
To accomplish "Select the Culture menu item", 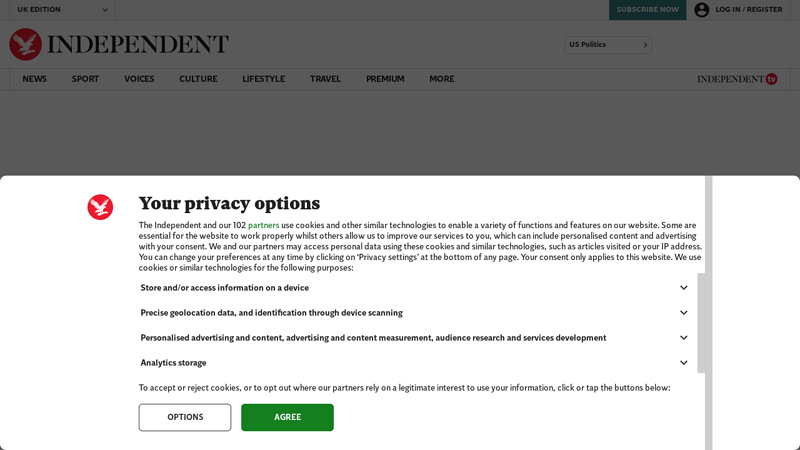I will pyautogui.click(x=198, y=79).
